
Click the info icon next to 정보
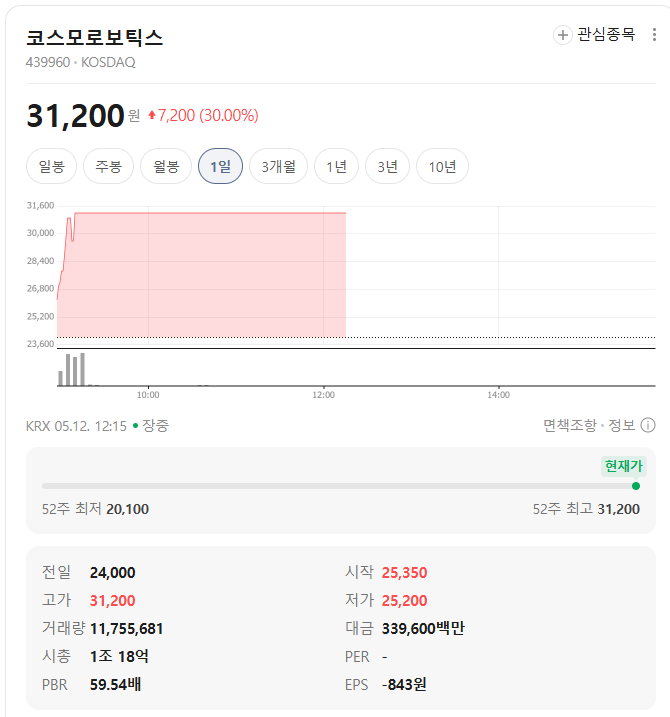click(x=648, y=425)
